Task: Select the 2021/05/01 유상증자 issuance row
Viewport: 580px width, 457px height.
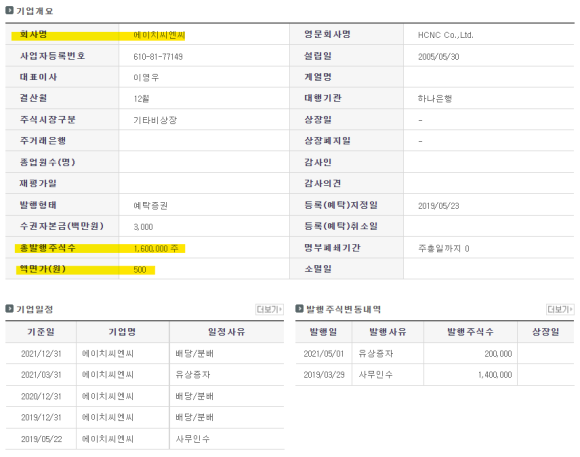Action: point(435,354)
